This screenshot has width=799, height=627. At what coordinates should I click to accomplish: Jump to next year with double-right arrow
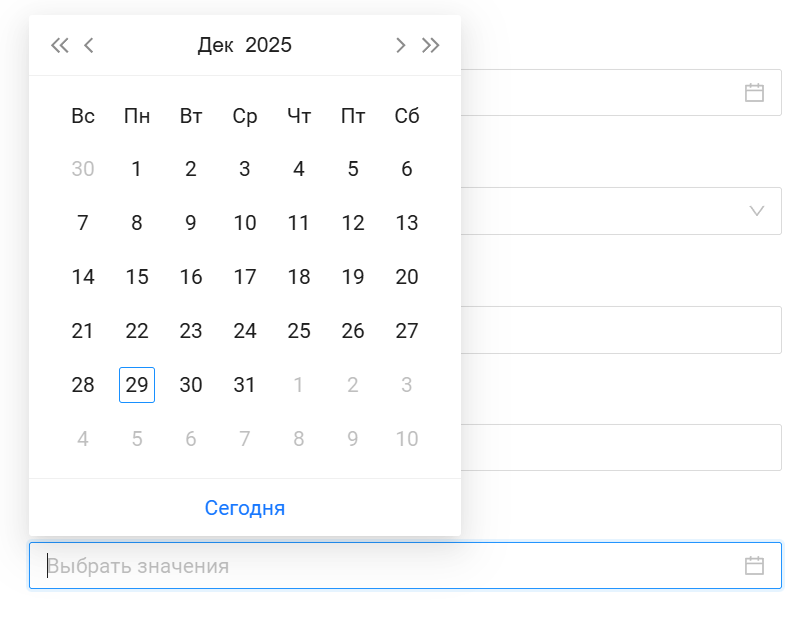point(431,45)
